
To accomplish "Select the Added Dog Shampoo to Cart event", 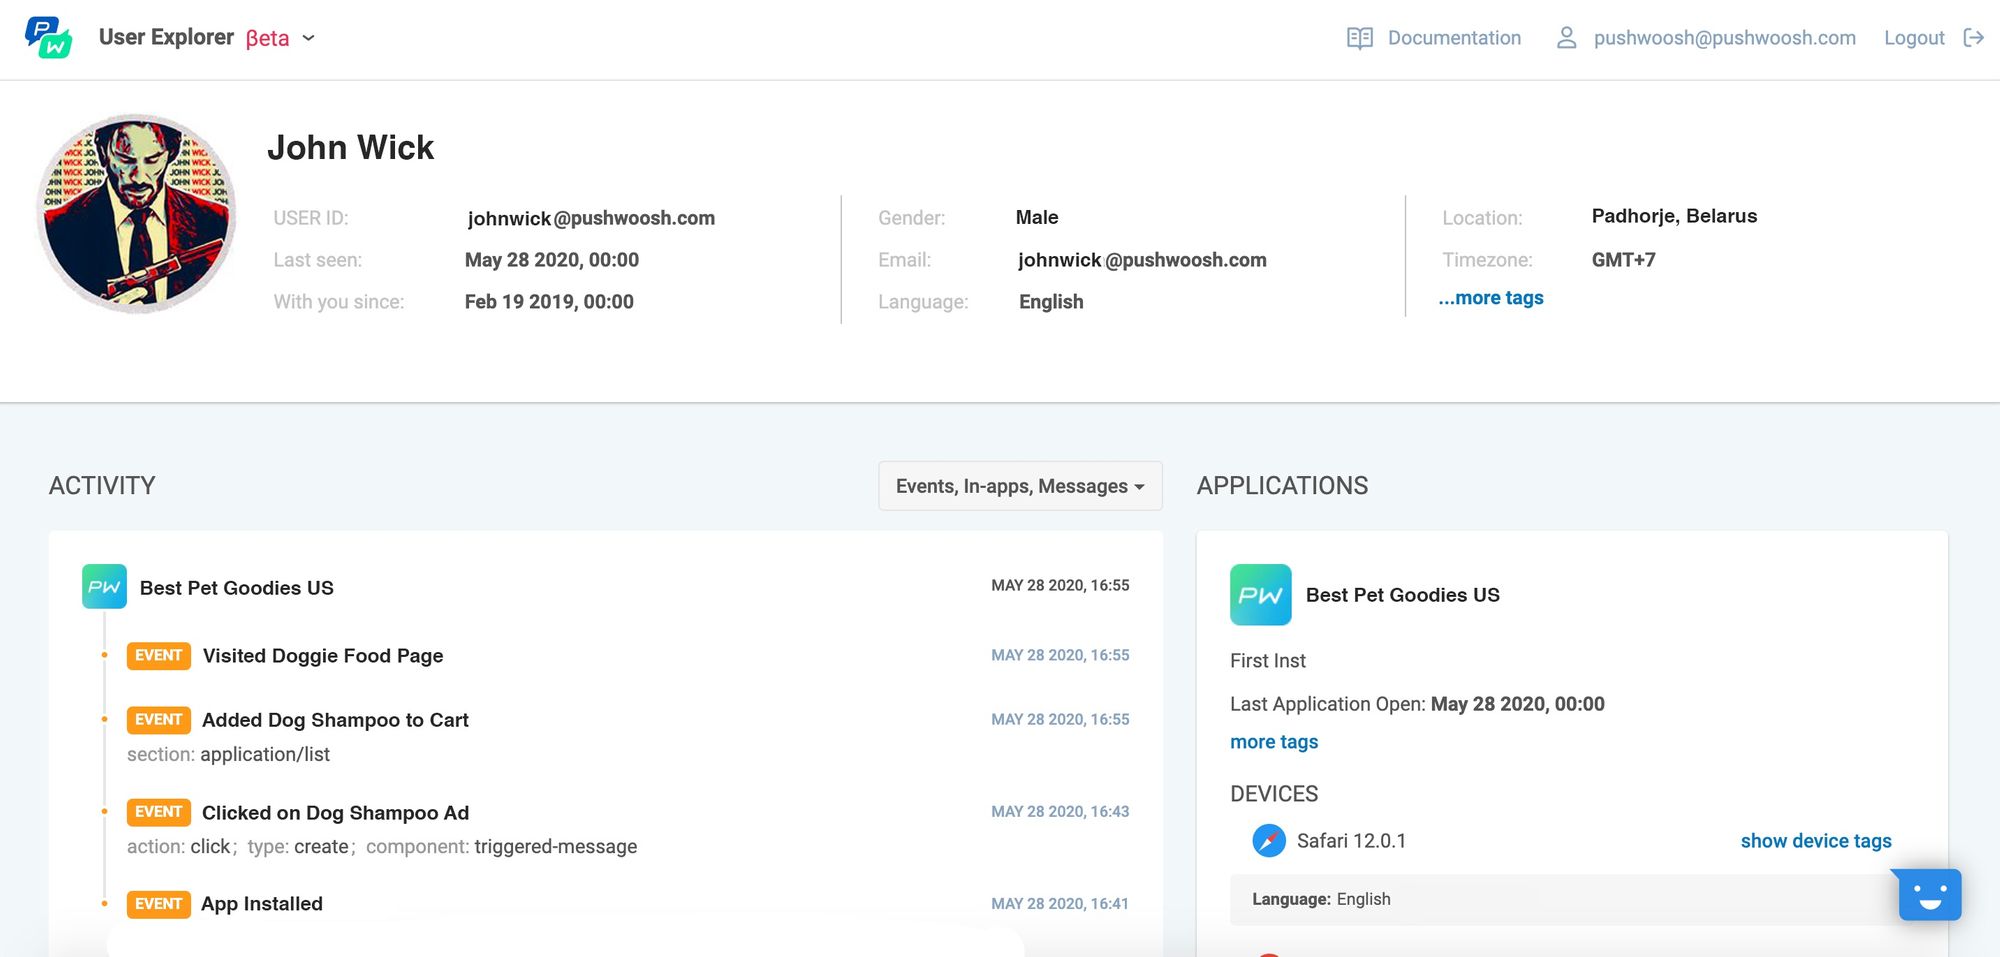I will (x=335, y=720).
